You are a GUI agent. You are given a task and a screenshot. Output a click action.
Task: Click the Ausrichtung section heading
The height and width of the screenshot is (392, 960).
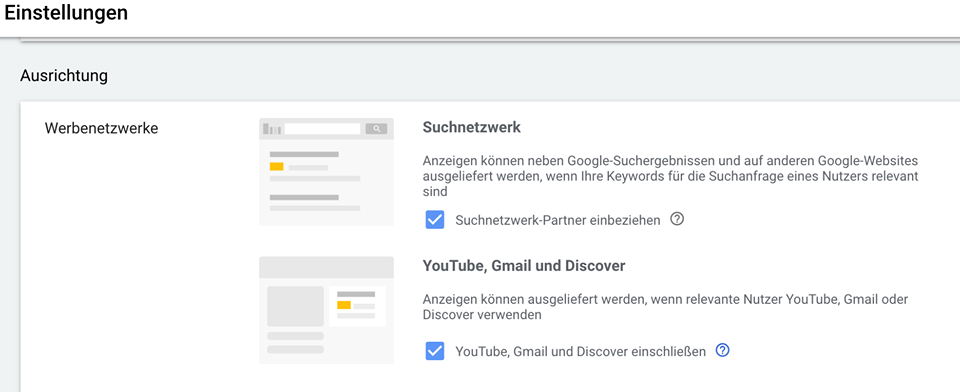coord(64,76)
